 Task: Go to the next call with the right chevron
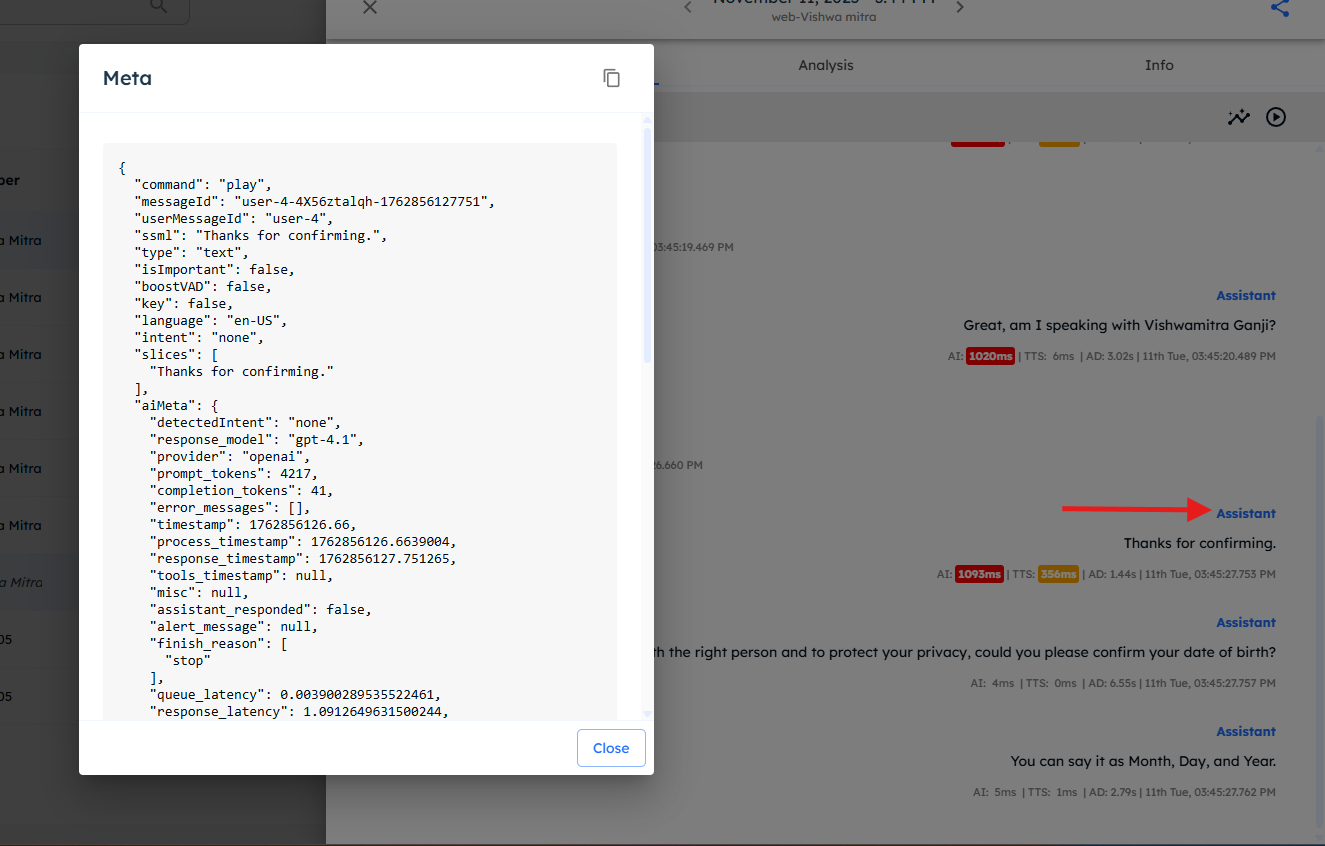960,6
